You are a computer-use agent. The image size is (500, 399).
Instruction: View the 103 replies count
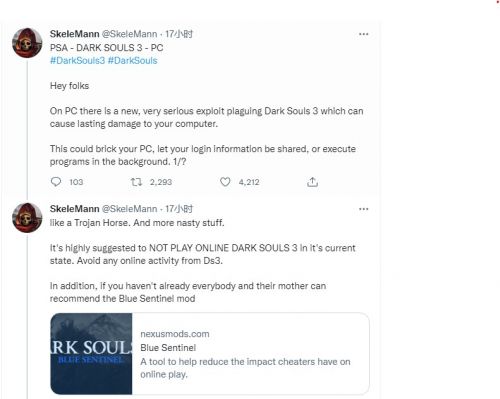click(76, 182)
